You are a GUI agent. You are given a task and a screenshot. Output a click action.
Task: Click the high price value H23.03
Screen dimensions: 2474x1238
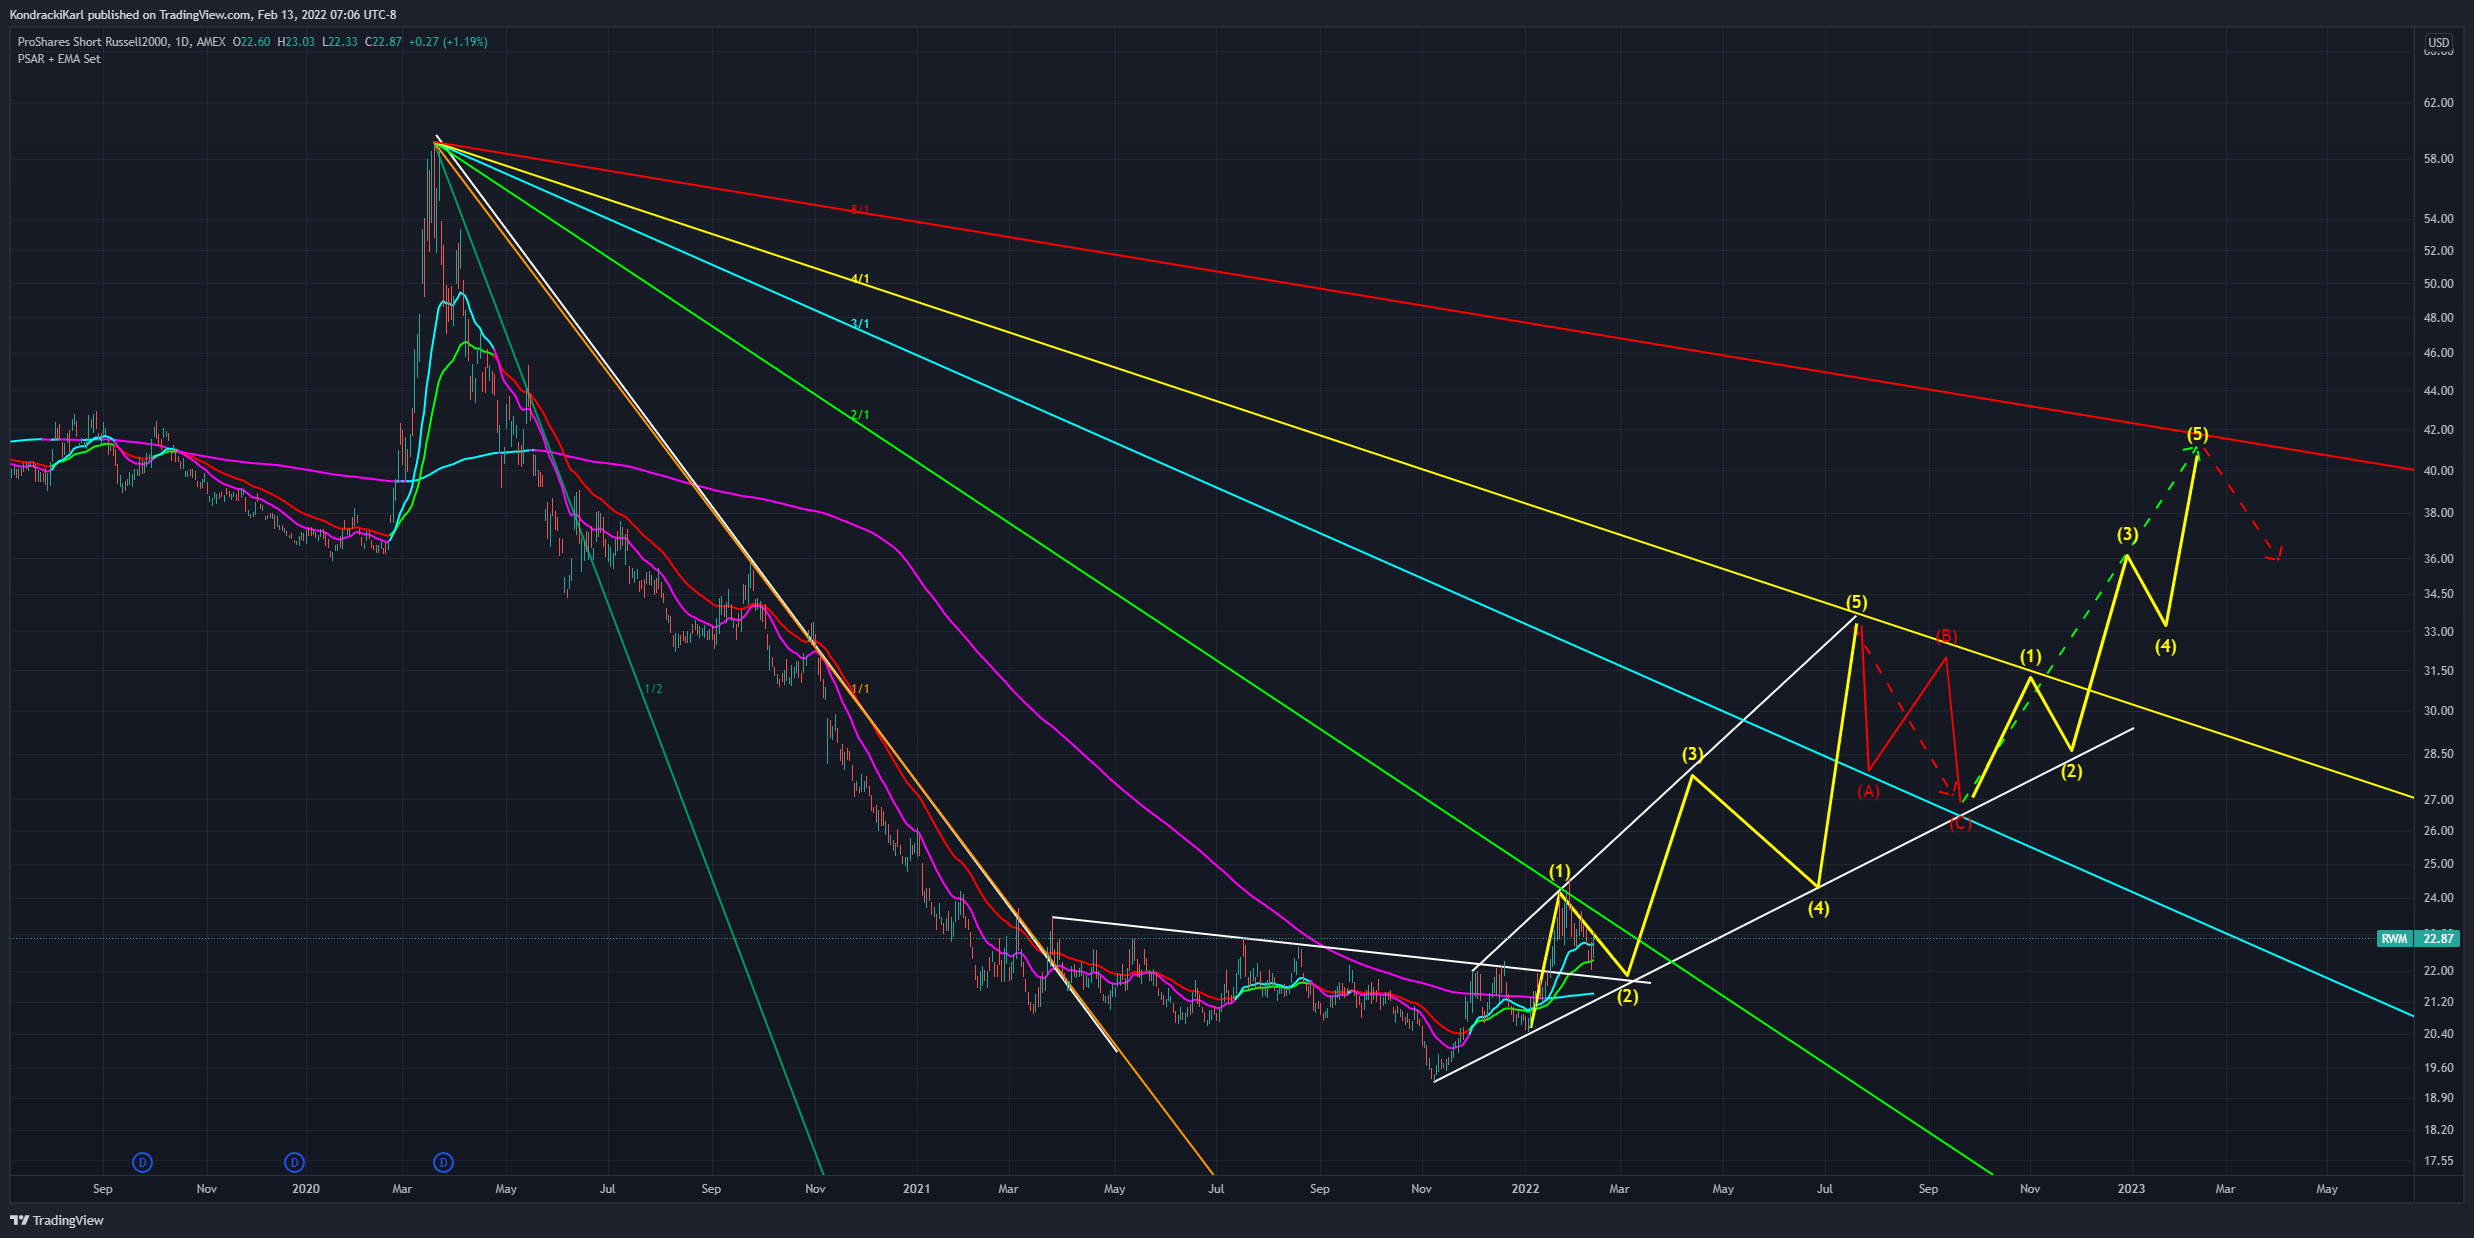(296, 42)
